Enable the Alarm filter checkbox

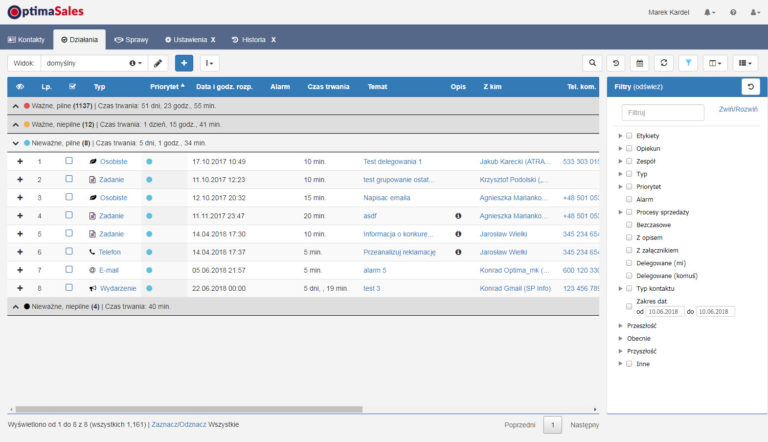pyautogui.click(x=629, y=199)
